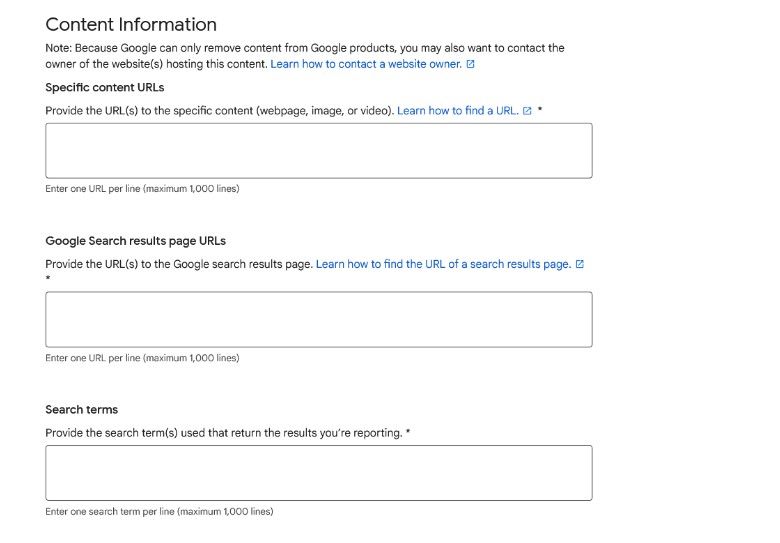Click the 'Google Search results page URLs' label

pos(136,241)
